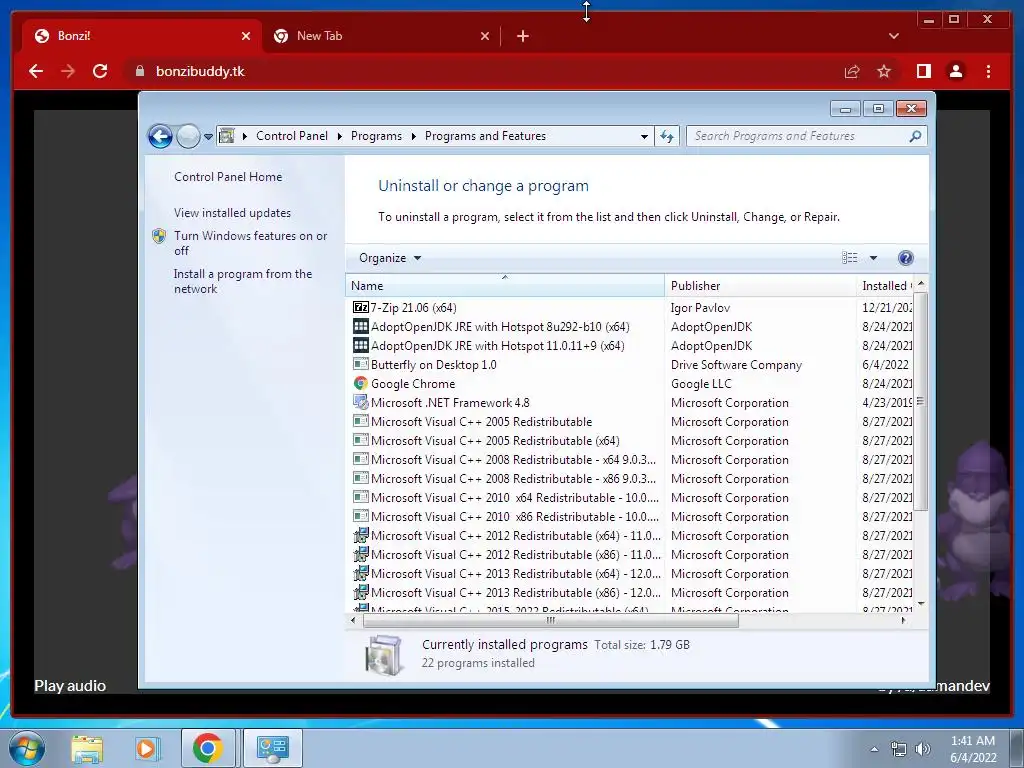Viewport: 1024px width, 768px height.
Task: Open Turn Windows features on or off
Action: [x=250, y=243]
